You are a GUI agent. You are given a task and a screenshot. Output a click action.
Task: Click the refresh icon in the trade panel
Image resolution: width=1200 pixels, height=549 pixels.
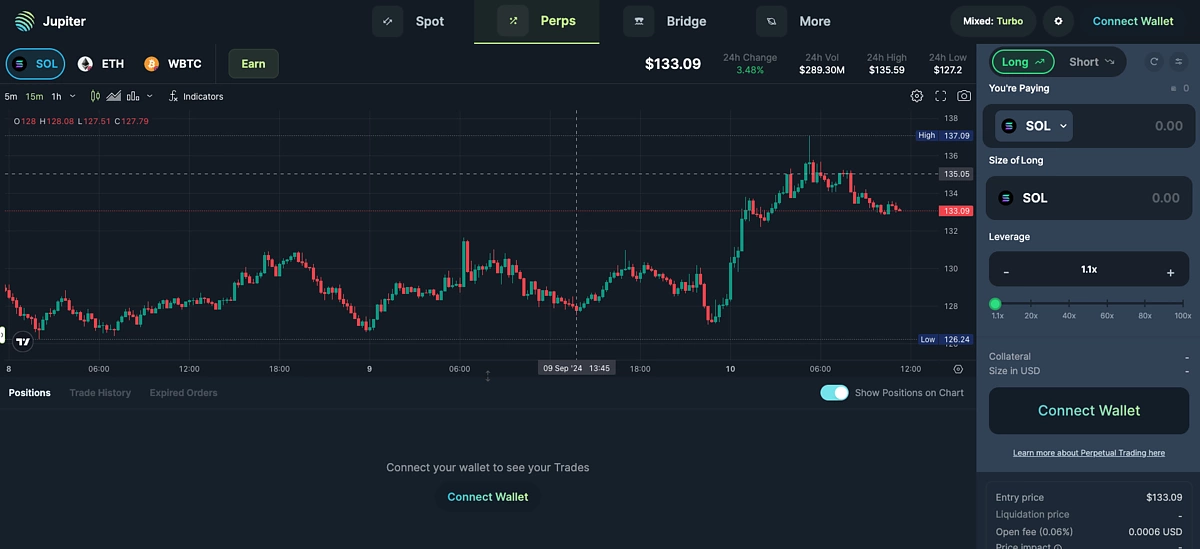(1154, 62)
